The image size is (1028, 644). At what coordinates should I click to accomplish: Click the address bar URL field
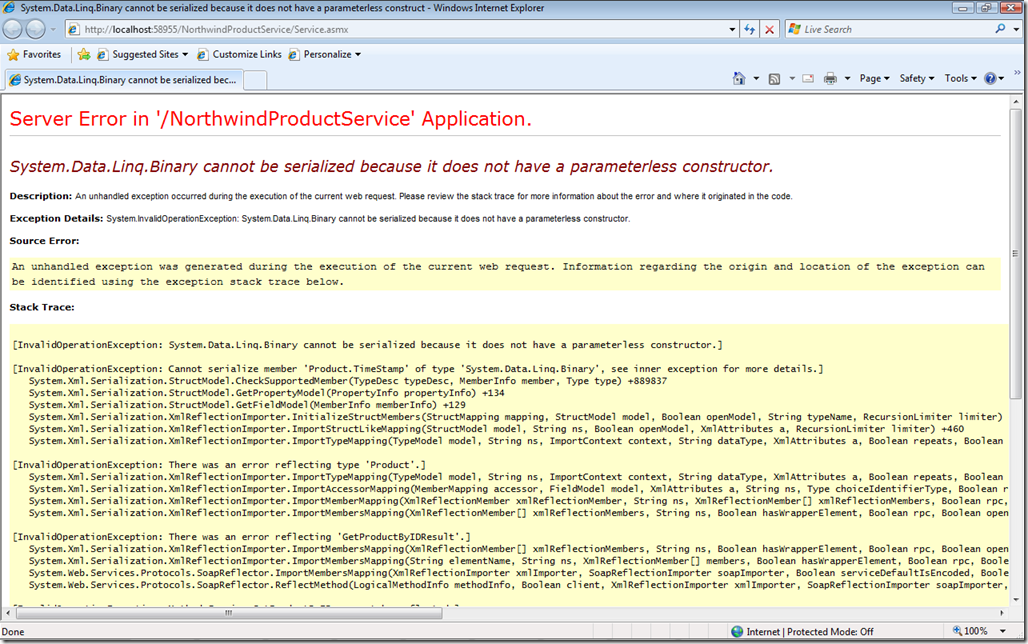pos(397,30)
